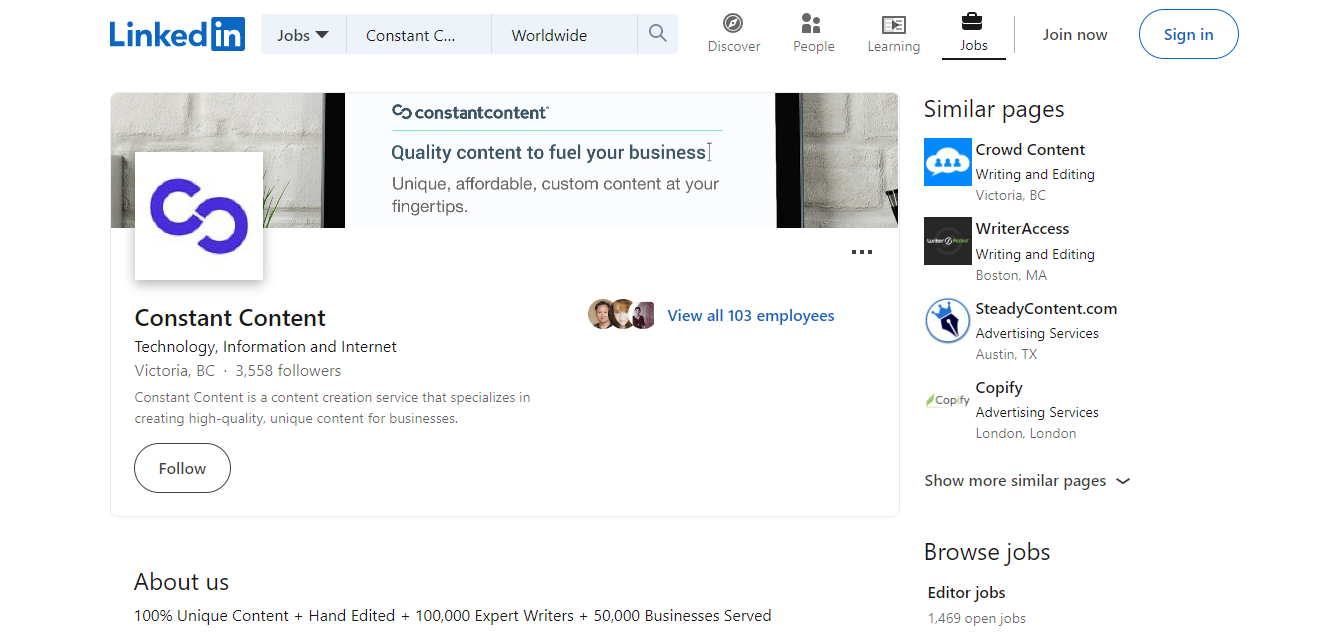Click the SteadyContent.com logo
The height and width of the screenshot is (643, 1321).
tap(948, 321)
